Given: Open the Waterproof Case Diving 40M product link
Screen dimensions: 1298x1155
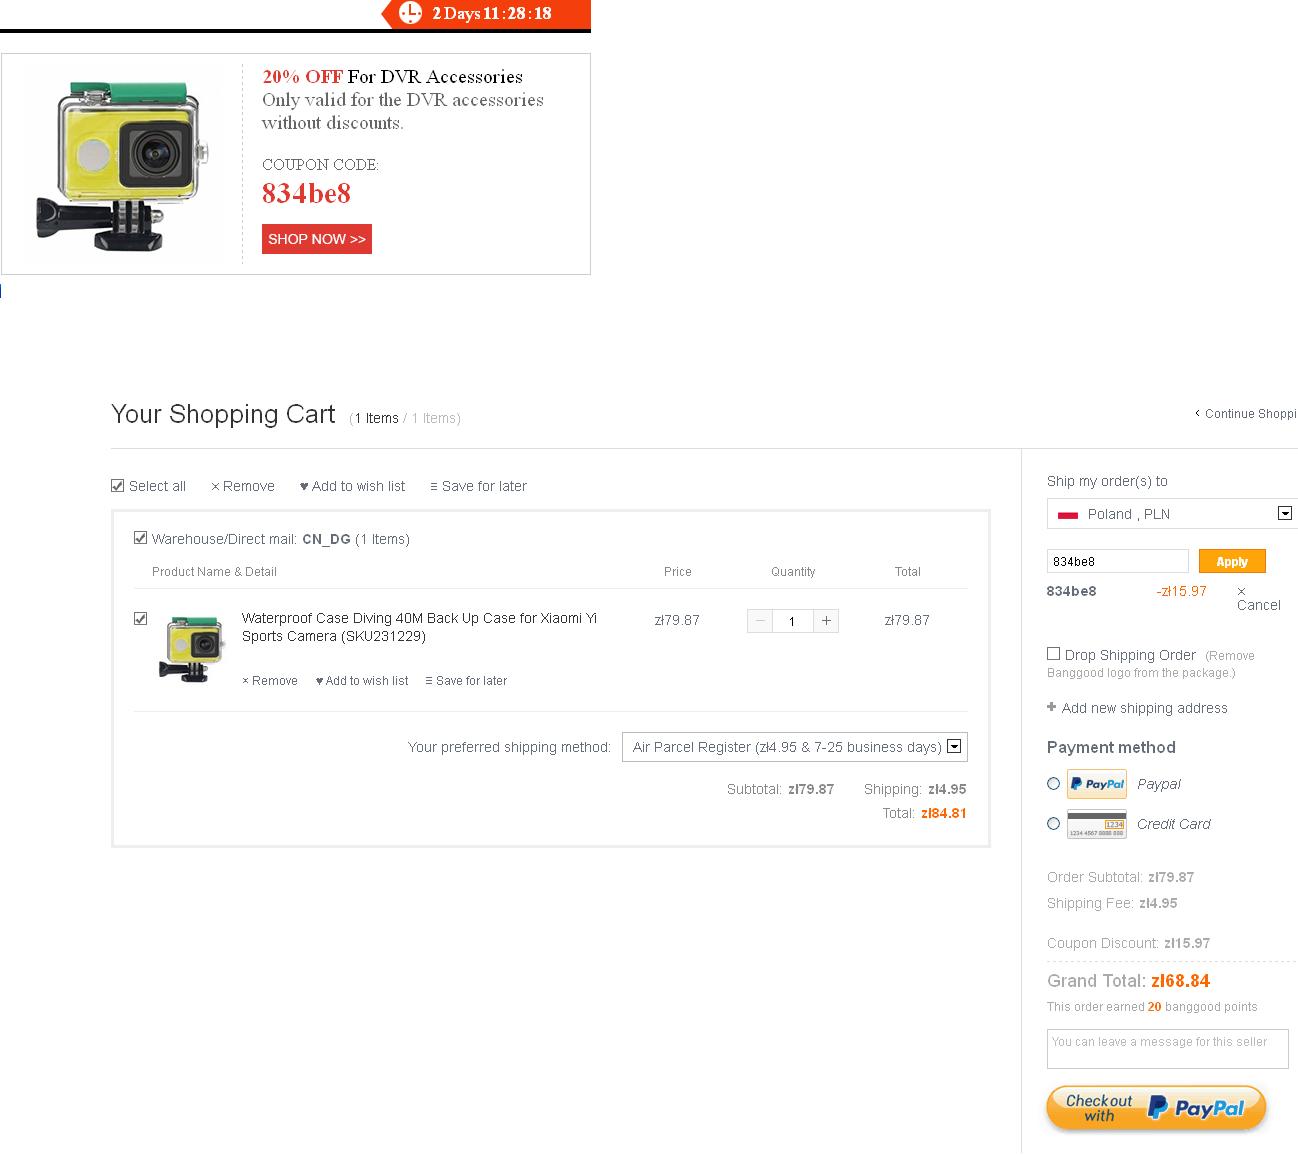Looking at the screenshot, I should pyautogui.click(x=419, y=627).
